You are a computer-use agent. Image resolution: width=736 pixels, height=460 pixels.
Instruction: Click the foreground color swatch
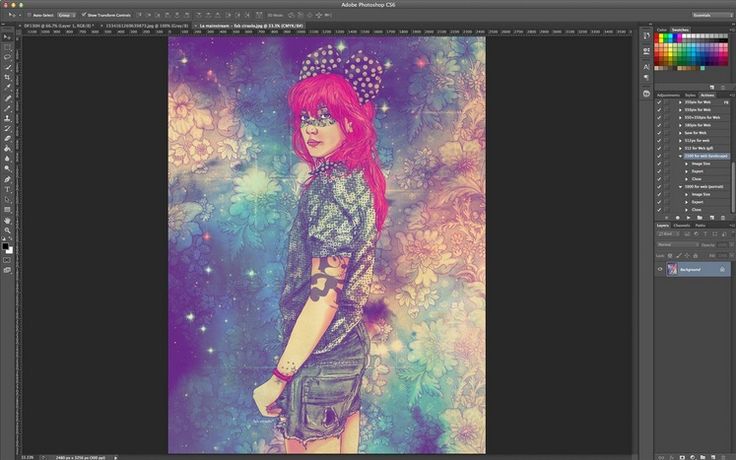[5, 246]
